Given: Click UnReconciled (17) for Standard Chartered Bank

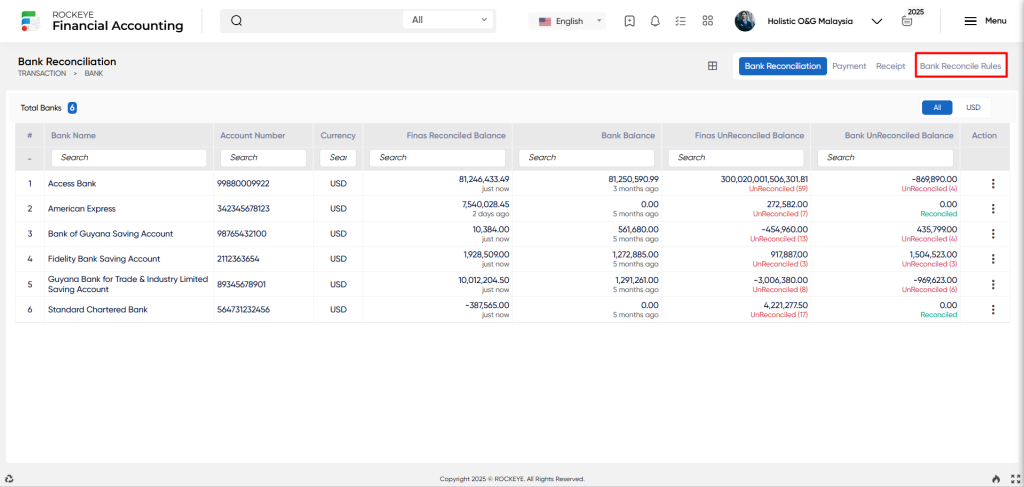Looking at the screenshot, I should pyautogui.click(x=779, y=315).
